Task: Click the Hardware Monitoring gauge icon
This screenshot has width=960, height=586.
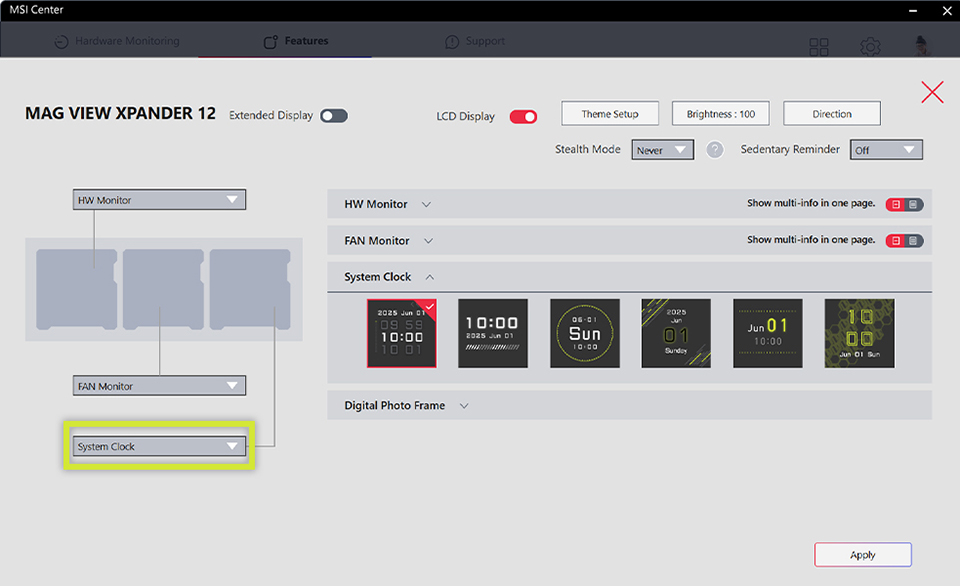Action: coord(61,42)
